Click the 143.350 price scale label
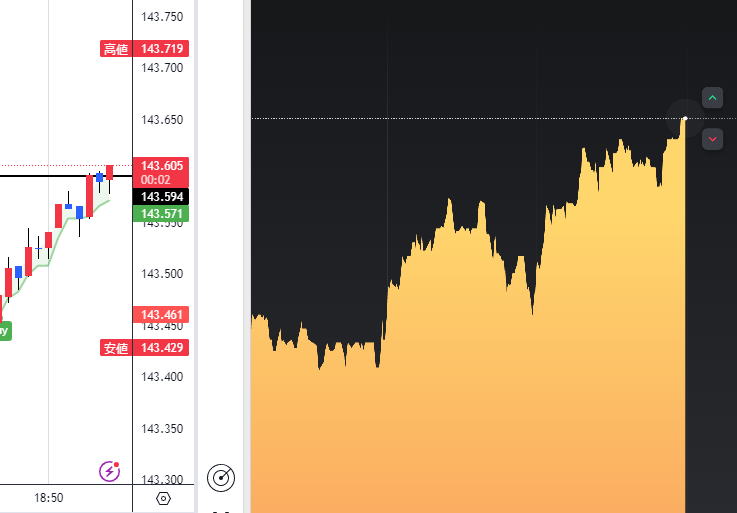 pyautogui.click(x=162, y=429)
